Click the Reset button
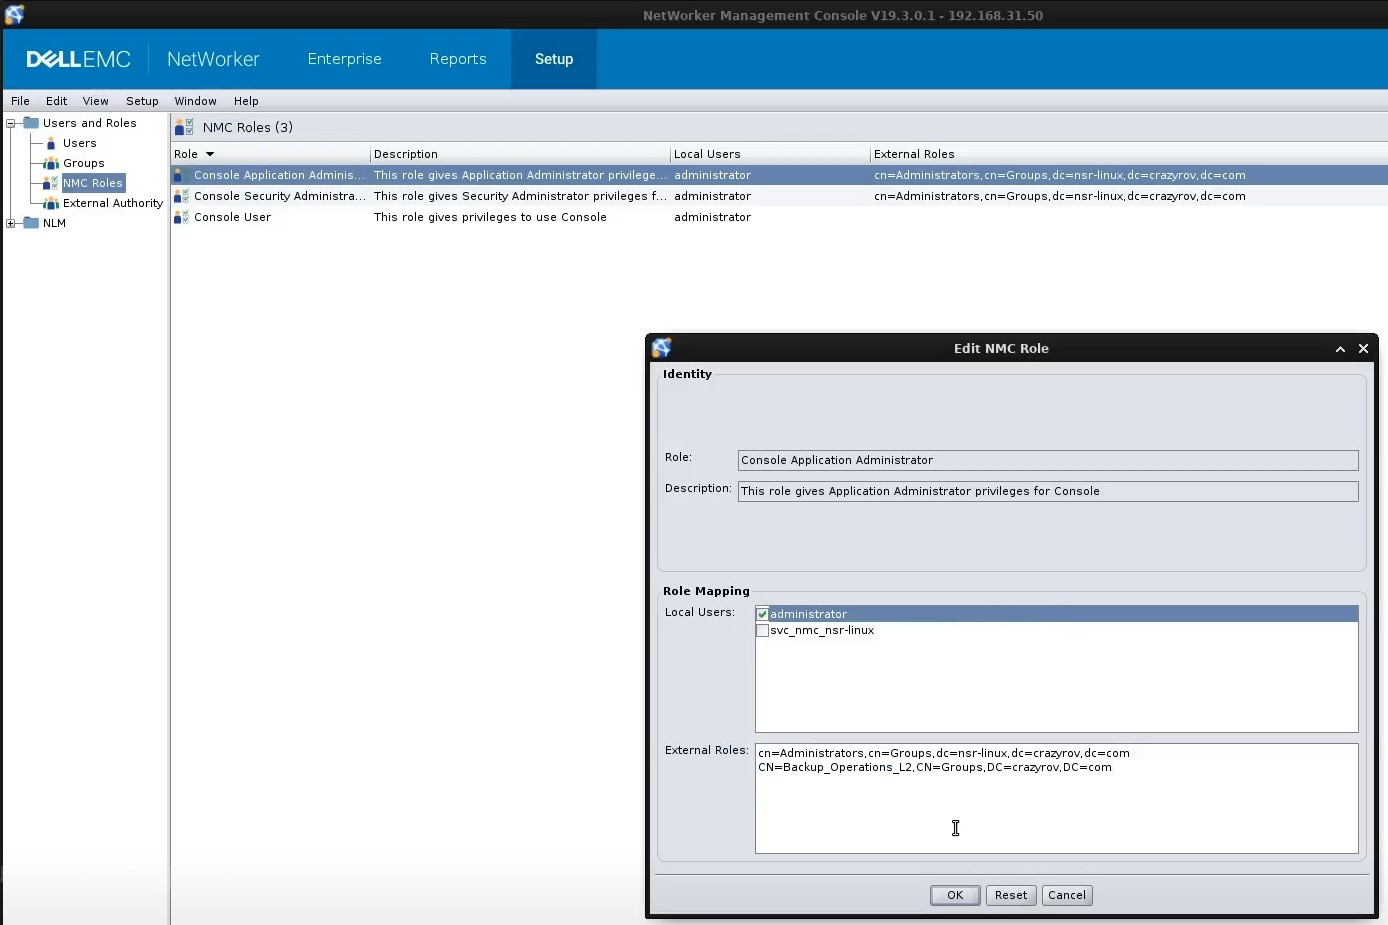Viewport: 1388px width, 925px height. (1011, 895)
